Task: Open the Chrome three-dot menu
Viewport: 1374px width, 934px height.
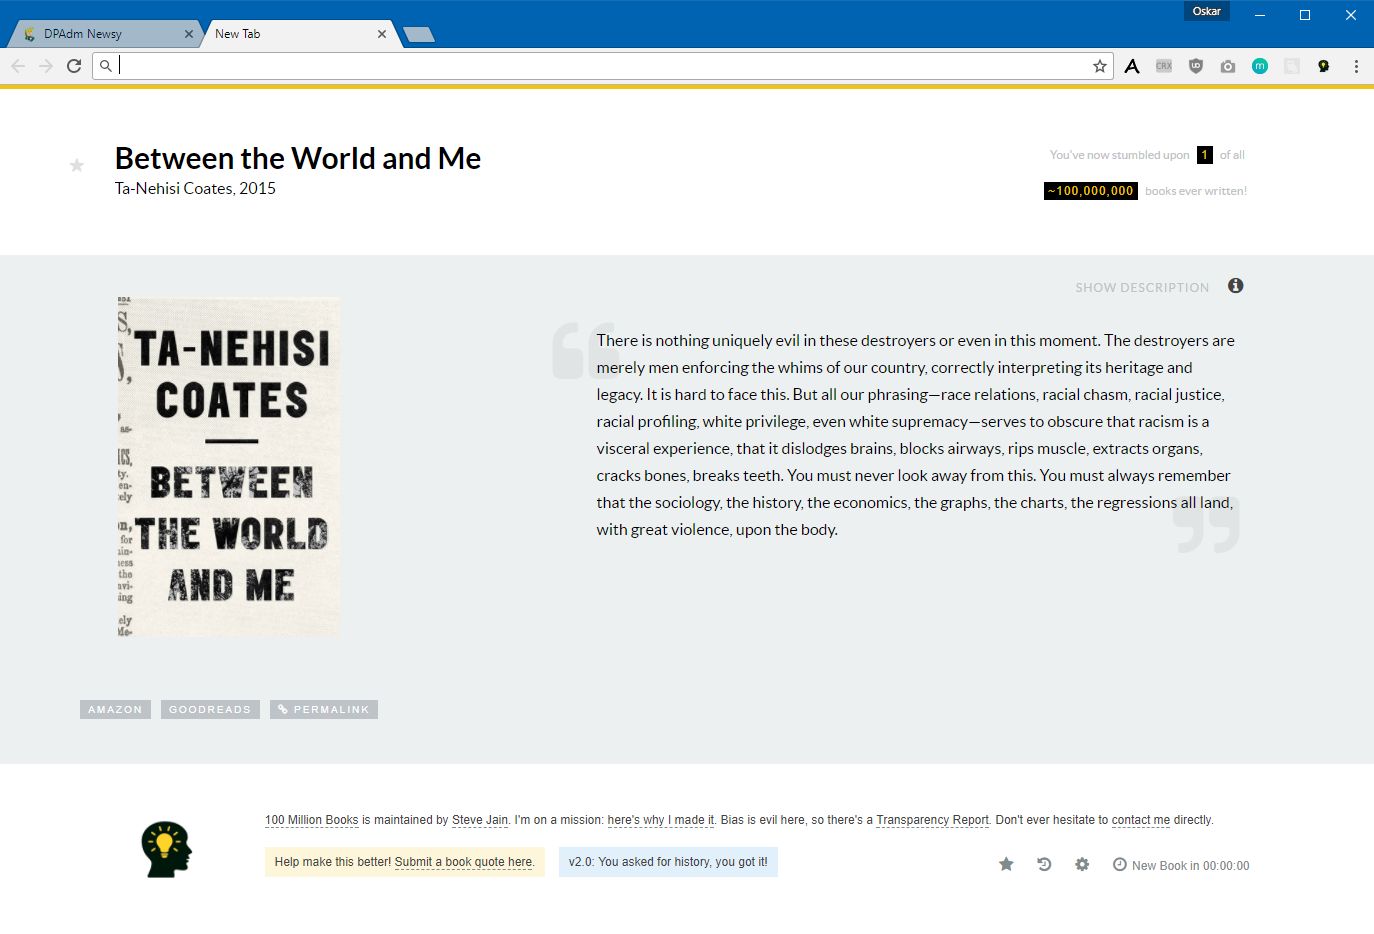Action: 1356,66
